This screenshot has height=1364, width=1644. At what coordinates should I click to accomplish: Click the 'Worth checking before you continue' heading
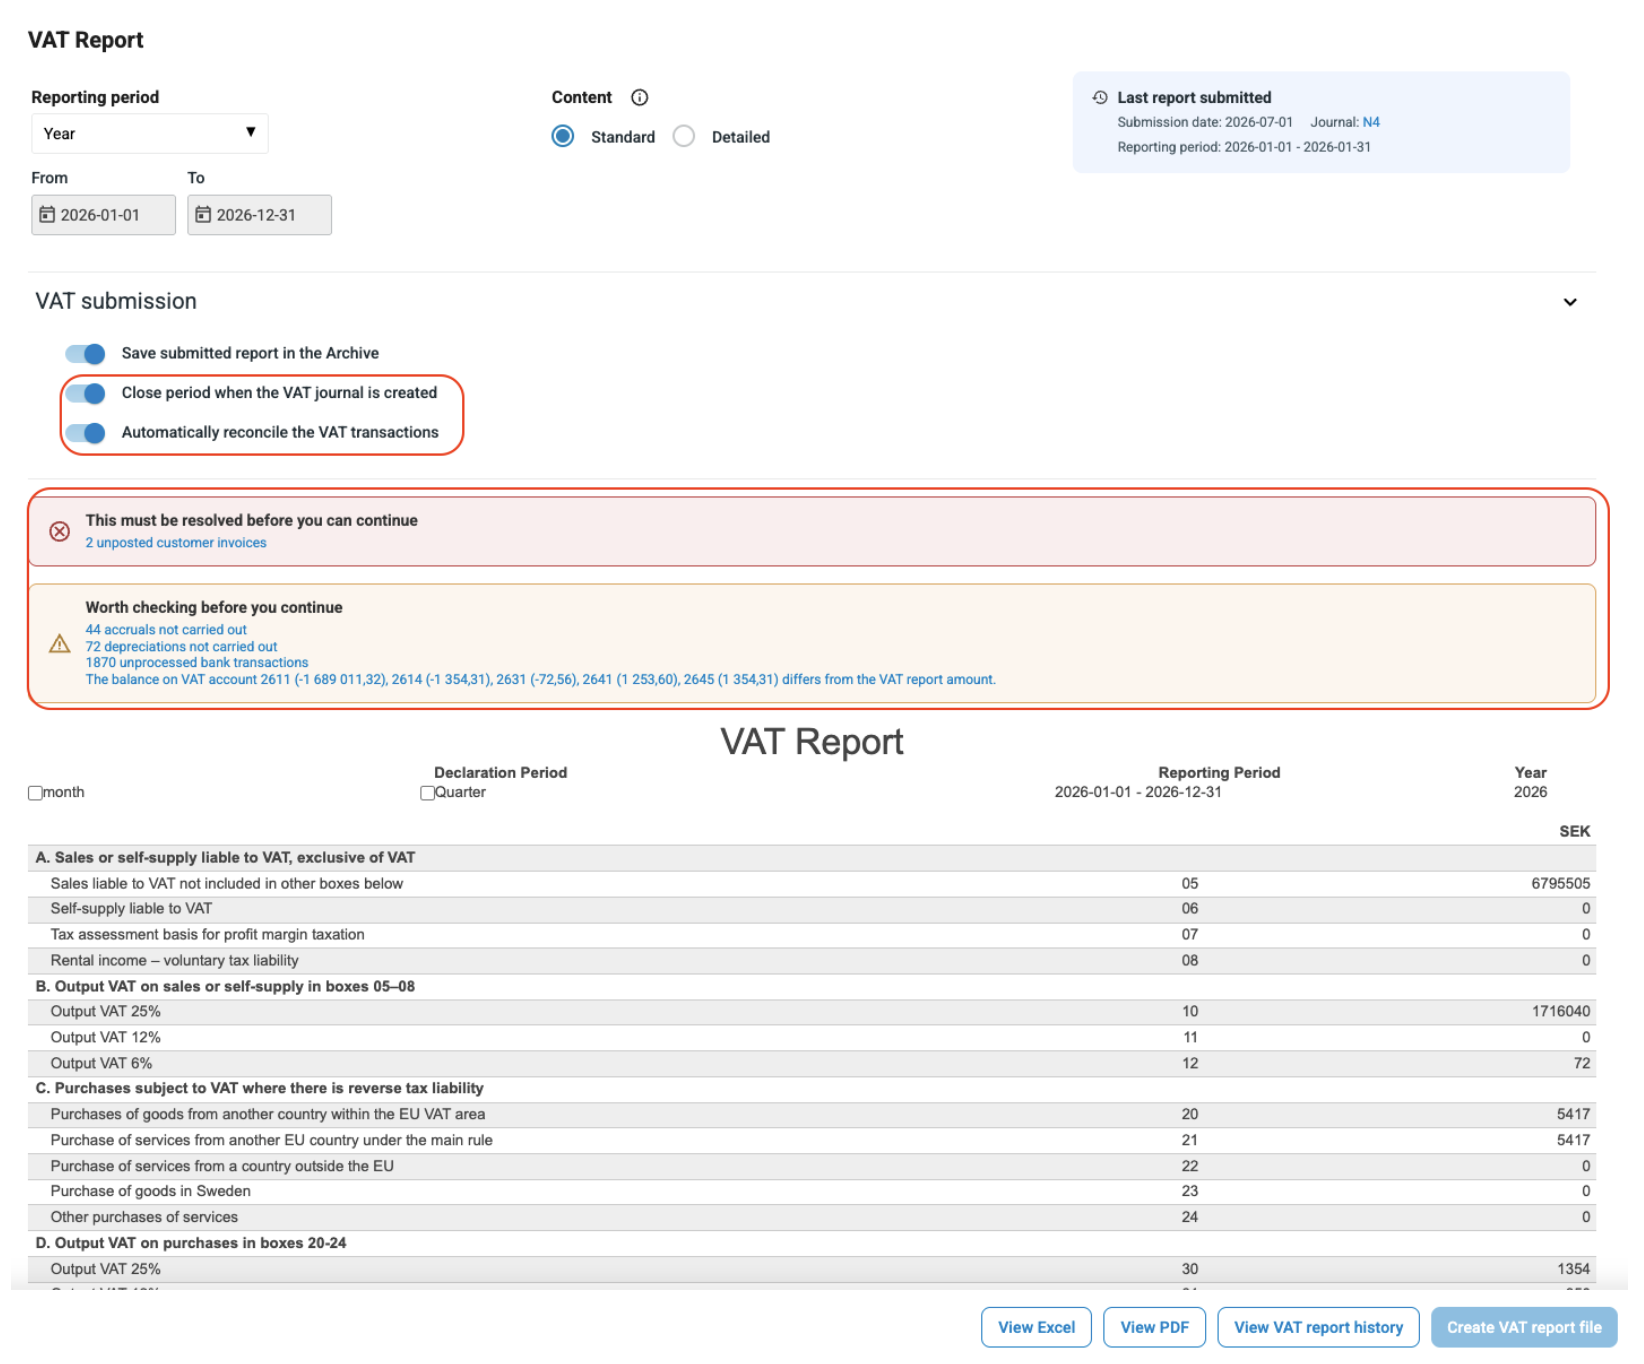point(214,608)
